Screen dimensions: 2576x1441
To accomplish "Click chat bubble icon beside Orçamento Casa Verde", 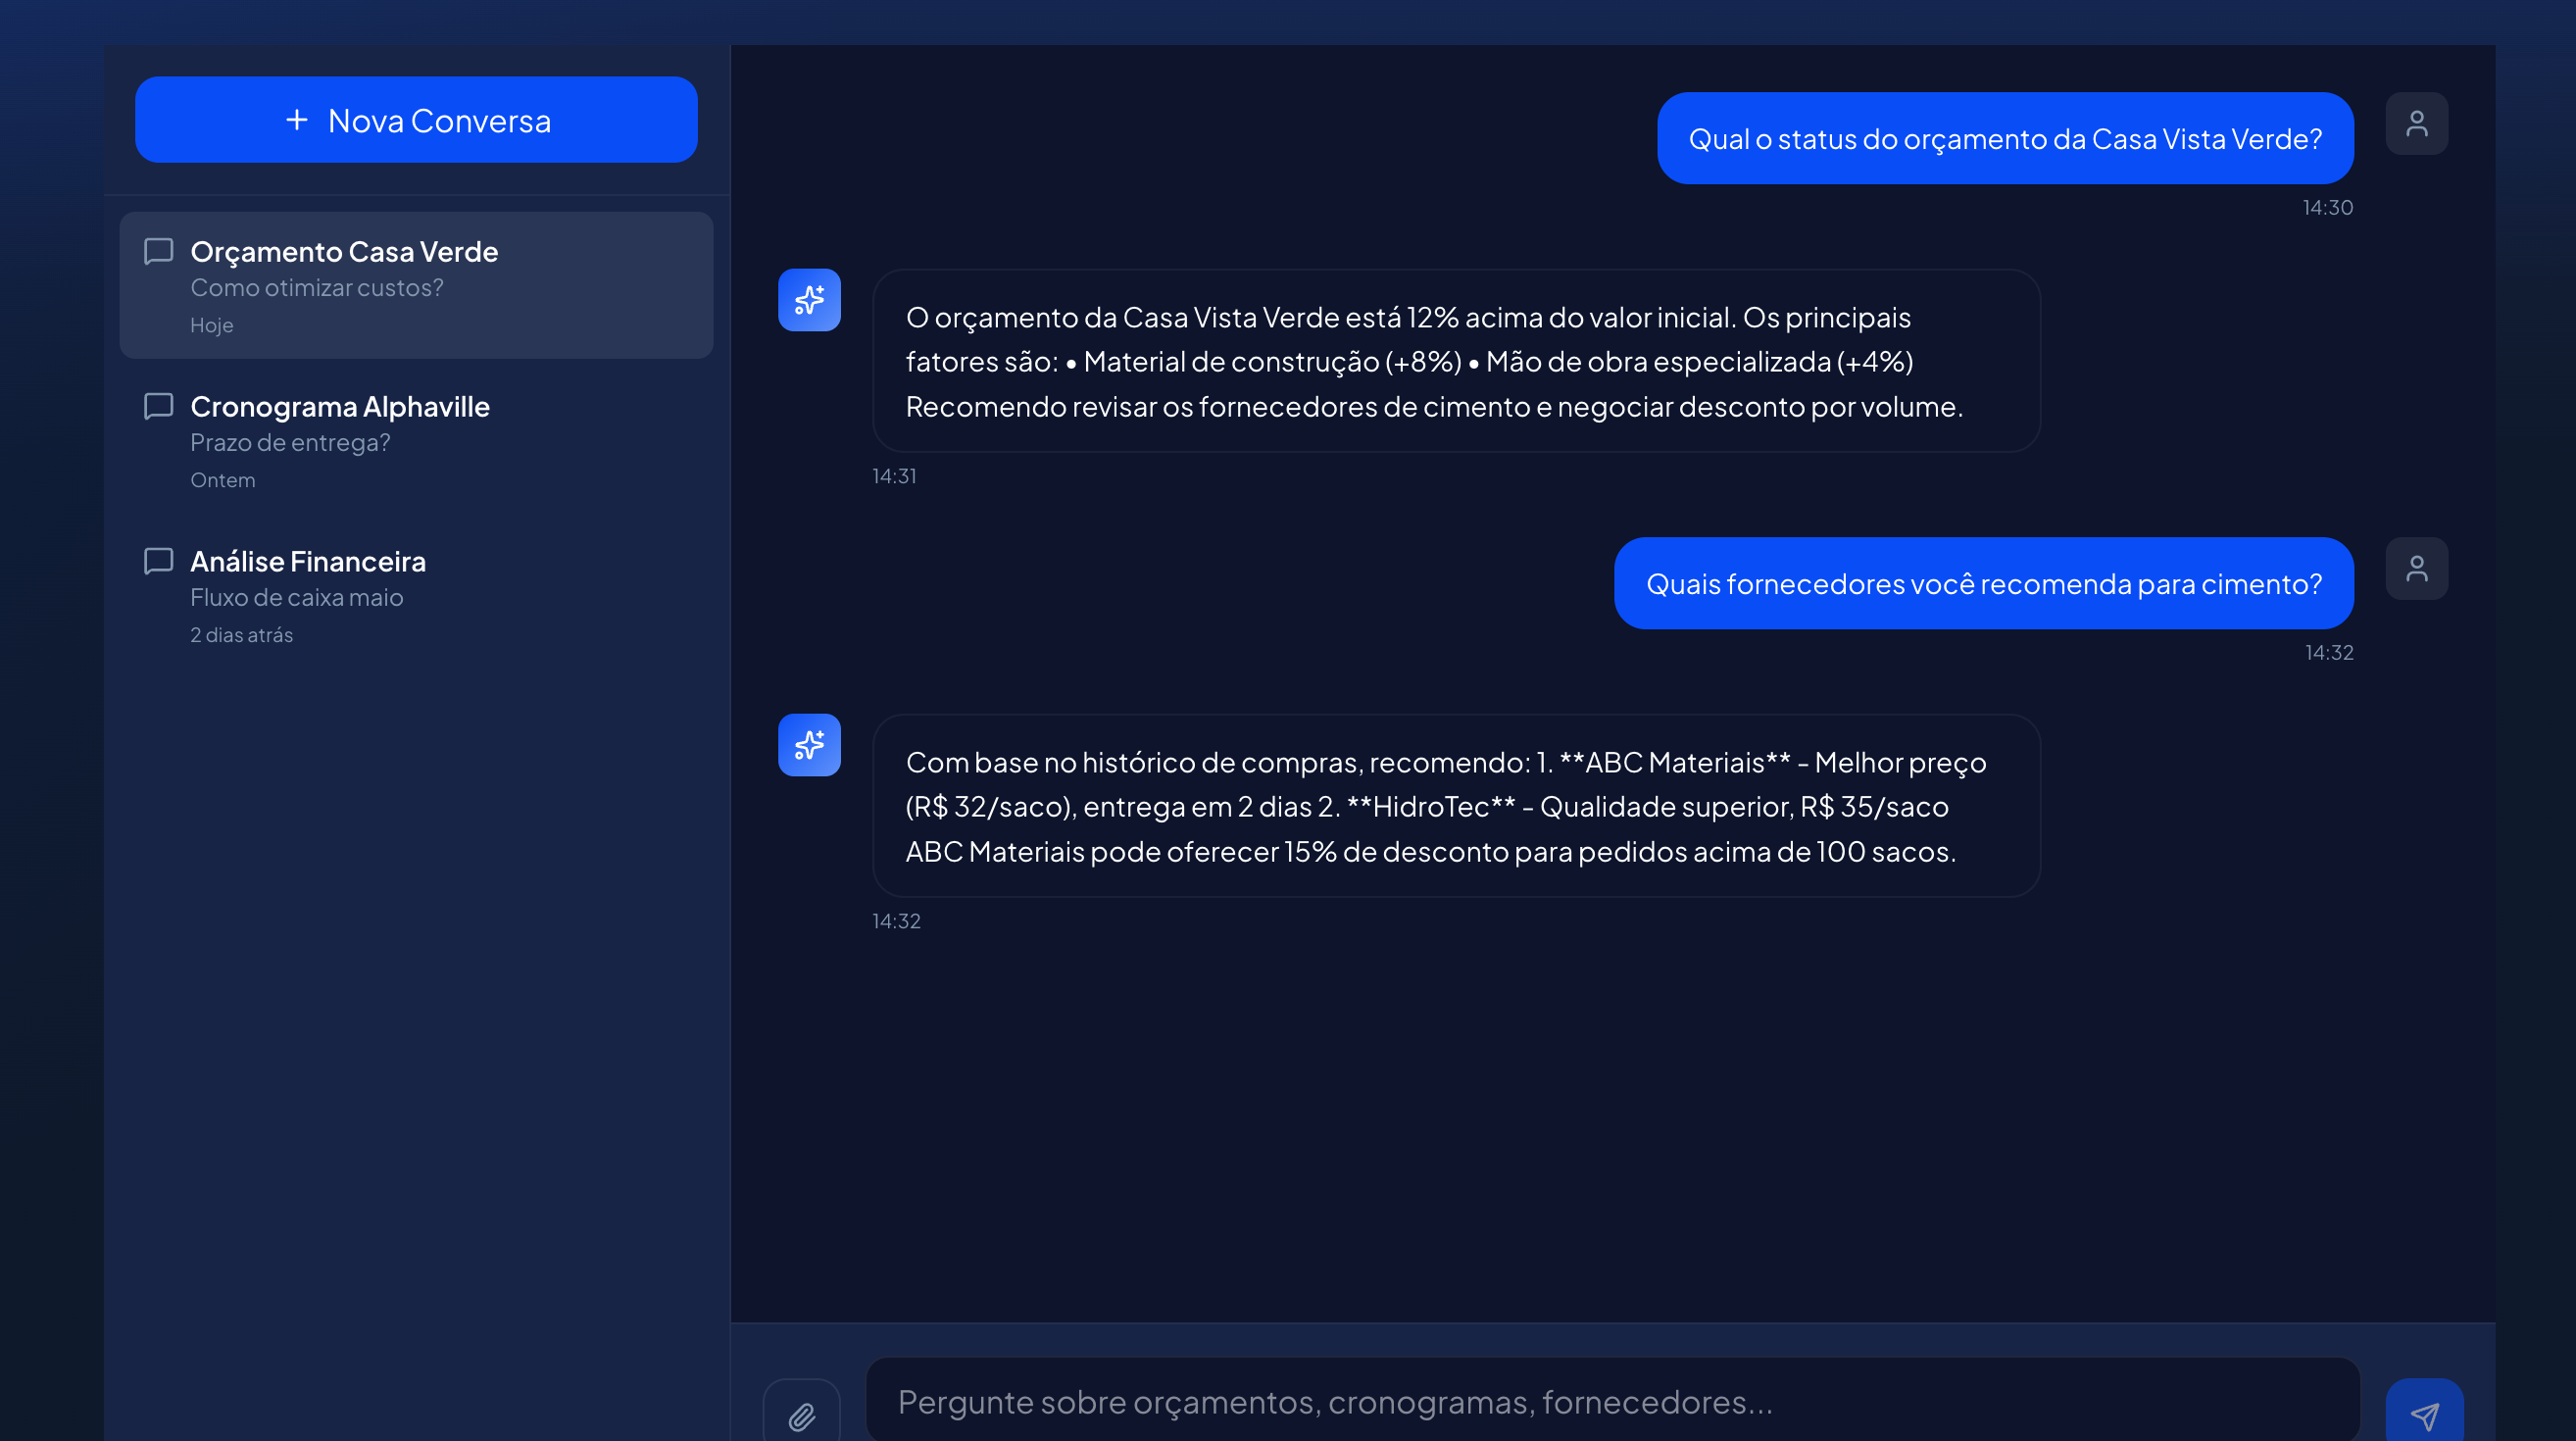I will coord(159,251).
